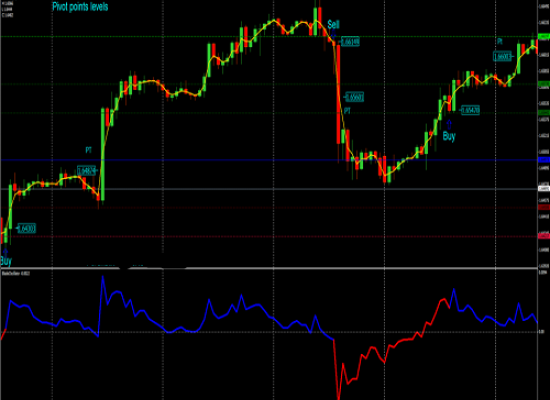Select the Buy label at the chart's bottom-left corner

point(6,261)
